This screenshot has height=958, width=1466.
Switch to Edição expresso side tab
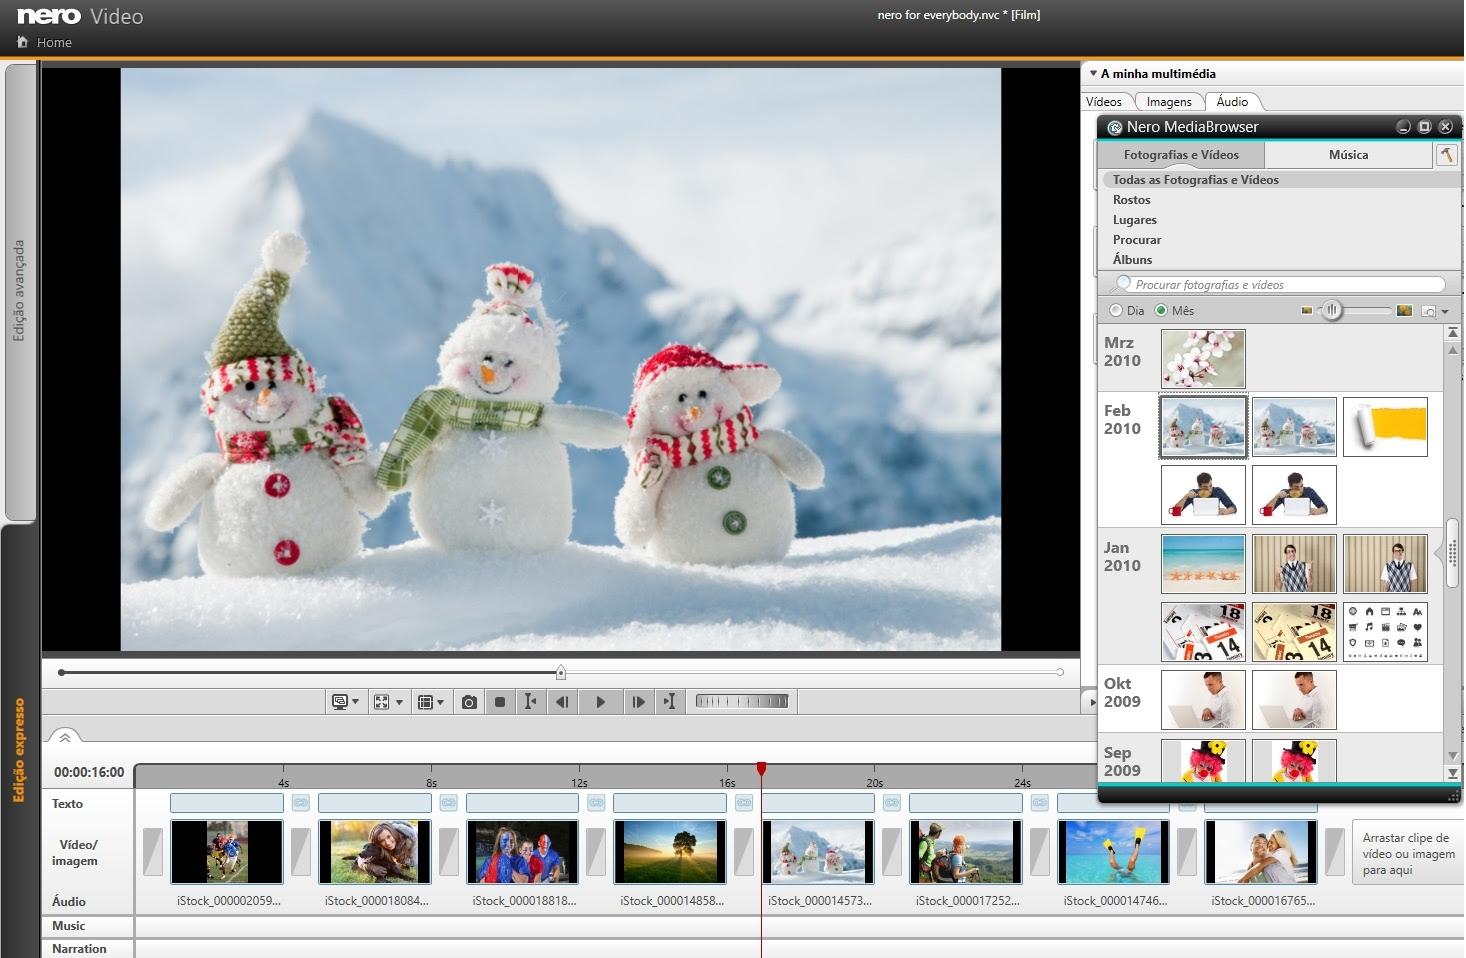19,750
